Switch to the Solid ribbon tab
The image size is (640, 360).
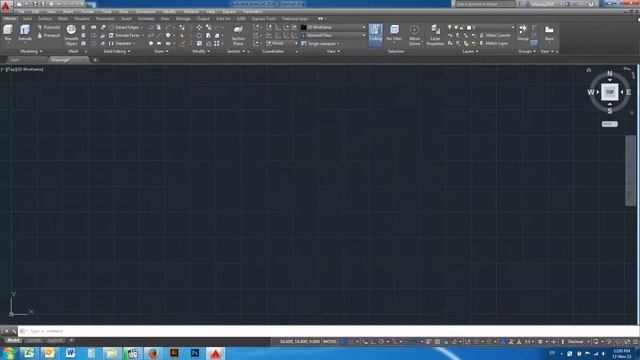pos(27,19)
